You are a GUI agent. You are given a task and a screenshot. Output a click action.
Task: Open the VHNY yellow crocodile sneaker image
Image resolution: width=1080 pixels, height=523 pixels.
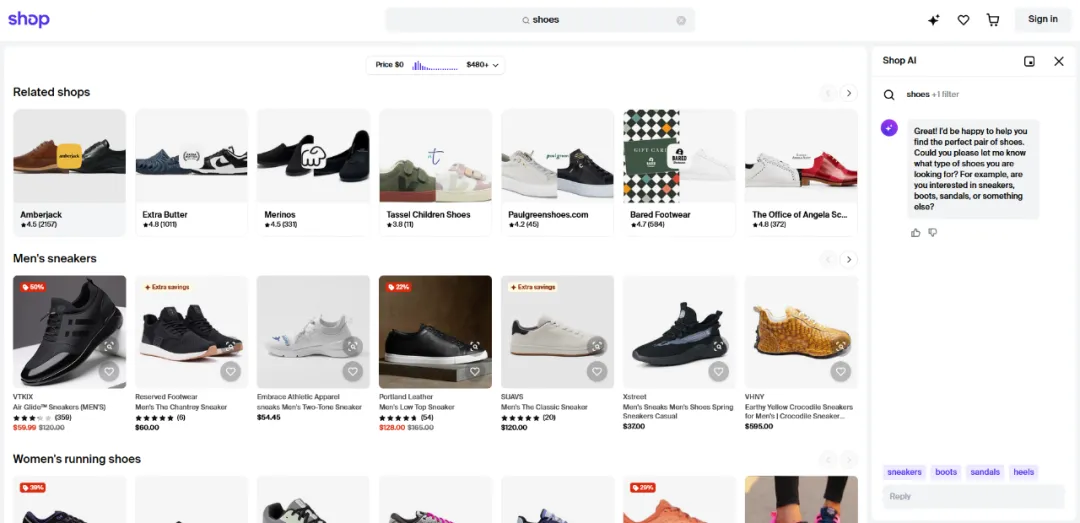click(801, 331)
